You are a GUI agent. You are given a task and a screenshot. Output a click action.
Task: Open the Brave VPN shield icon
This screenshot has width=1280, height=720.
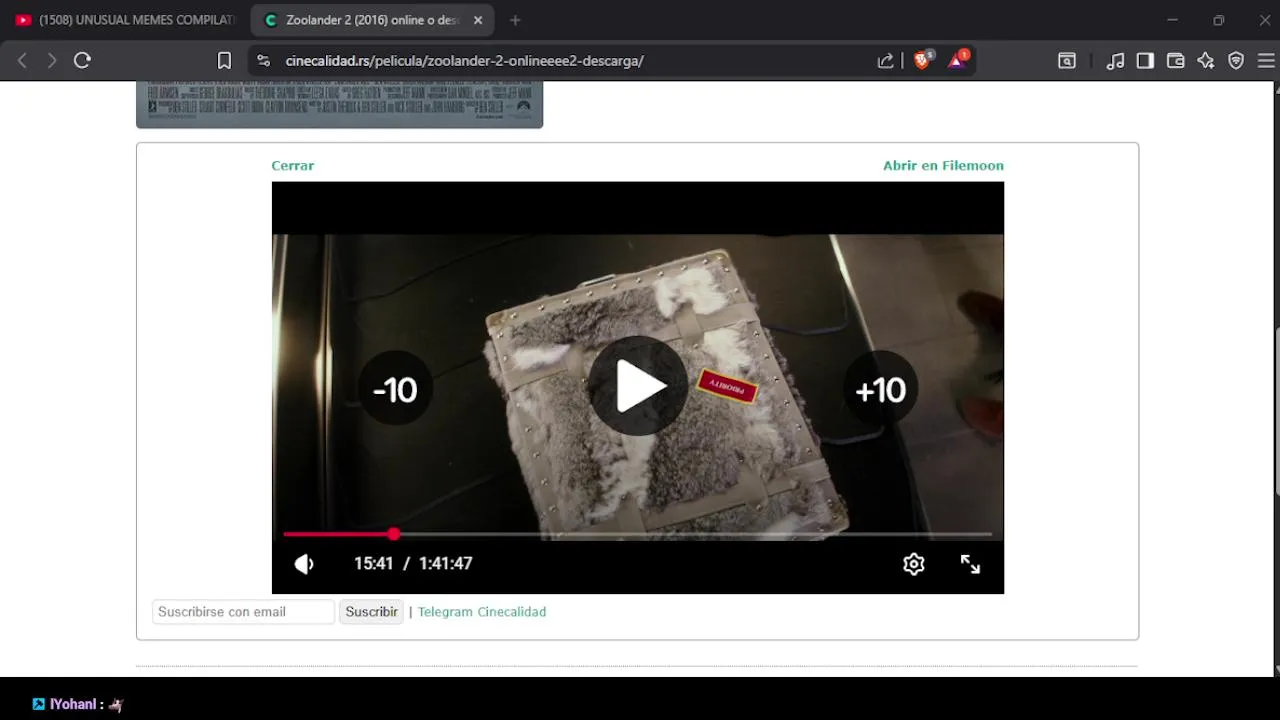click(x=1236, y=60)
